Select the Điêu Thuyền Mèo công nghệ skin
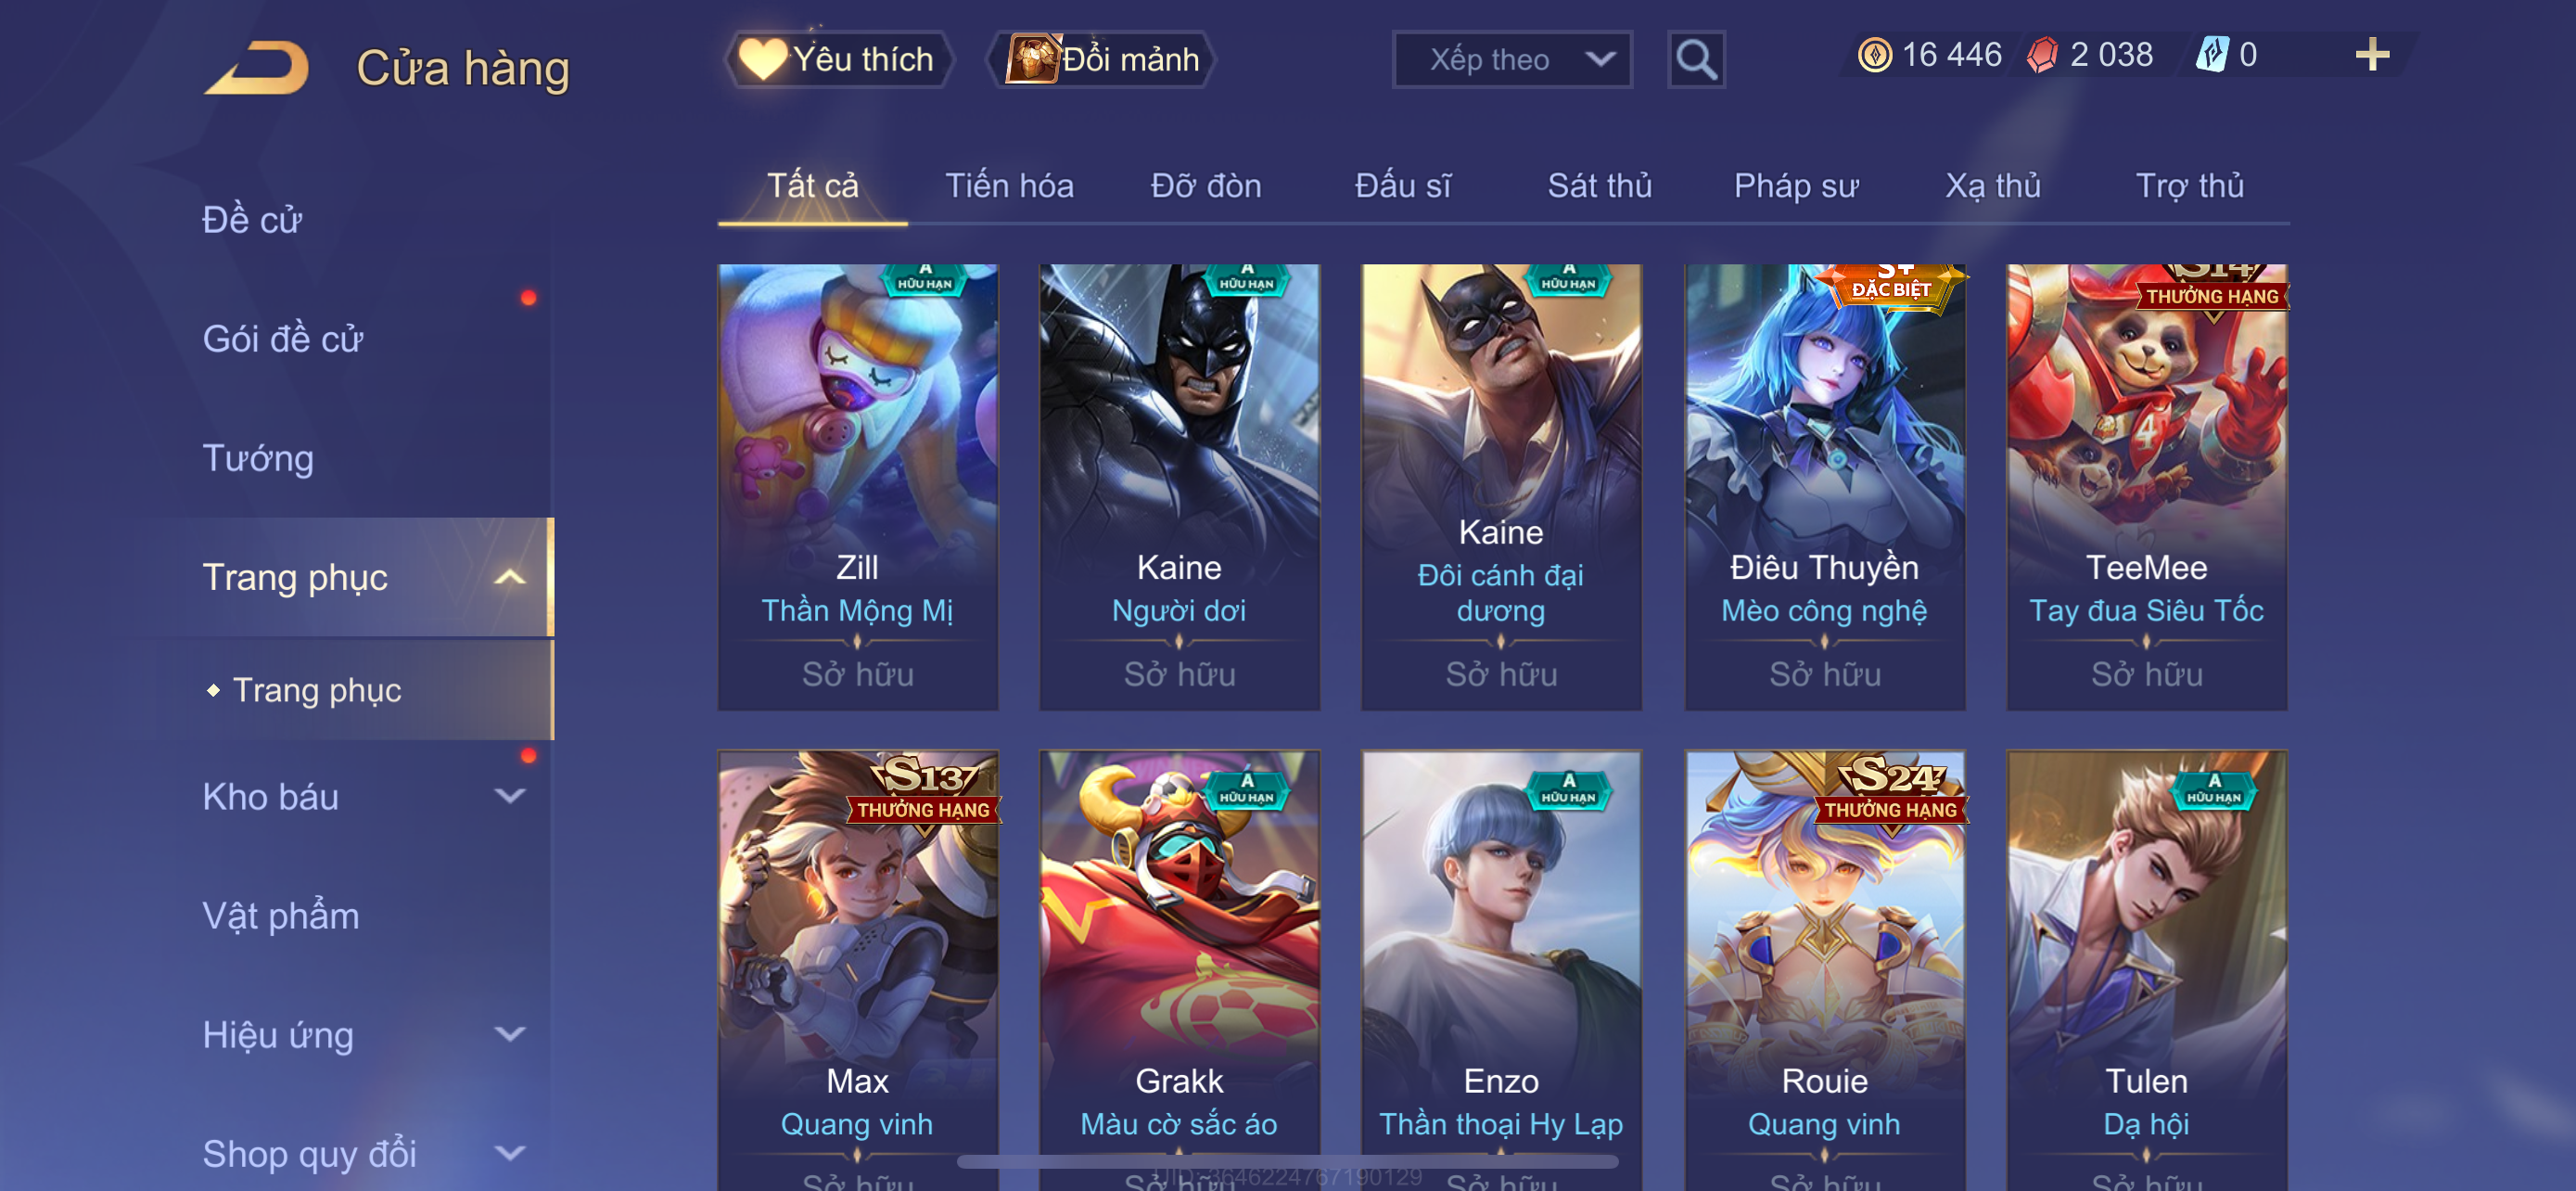2576x1191 pixels. [1824, 487]
